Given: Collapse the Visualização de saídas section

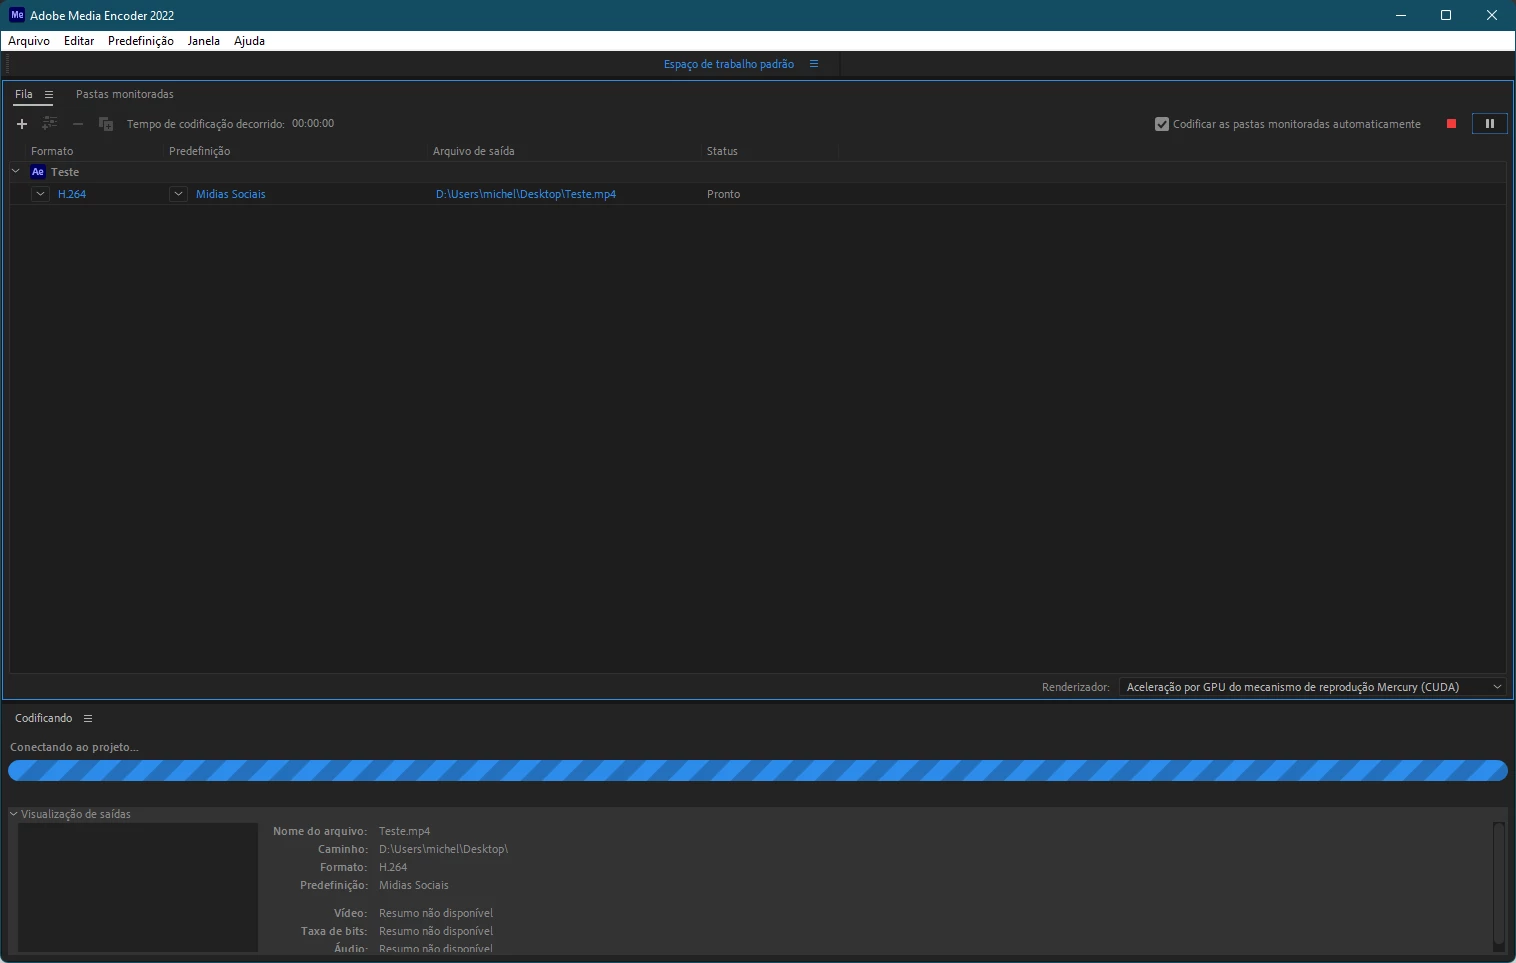Looking at the screenshot, I should pyautogui.click(x=14, y=814).
